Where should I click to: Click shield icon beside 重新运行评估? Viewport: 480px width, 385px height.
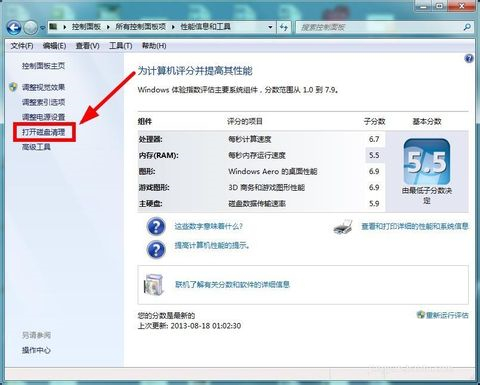point(421,315)
